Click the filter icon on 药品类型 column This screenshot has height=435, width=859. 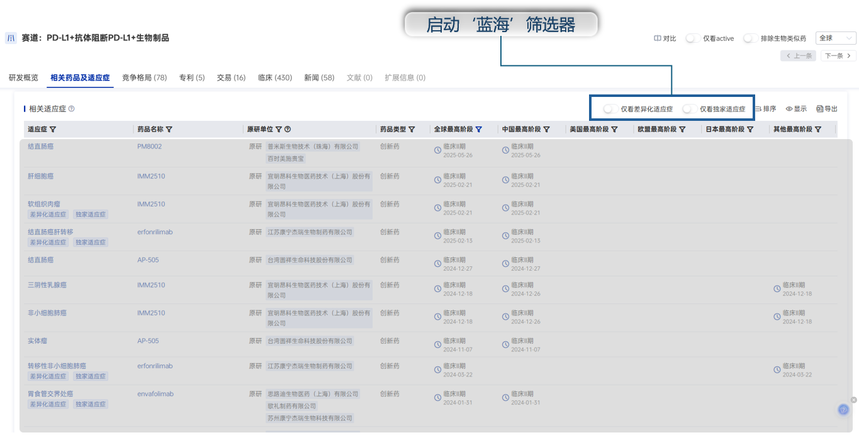coord(411,130)
